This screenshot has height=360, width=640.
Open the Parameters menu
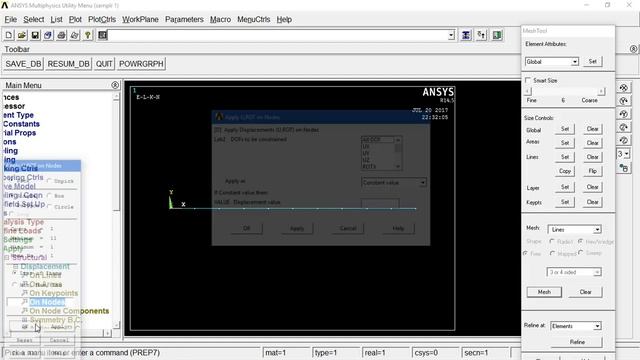[184, 19]
